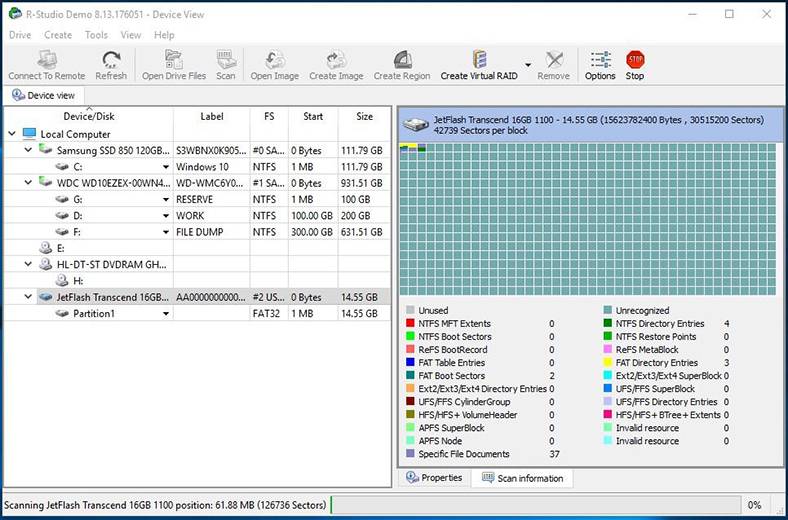Open the Create menu
Screen dimensions: 788x520
[58, 35]
